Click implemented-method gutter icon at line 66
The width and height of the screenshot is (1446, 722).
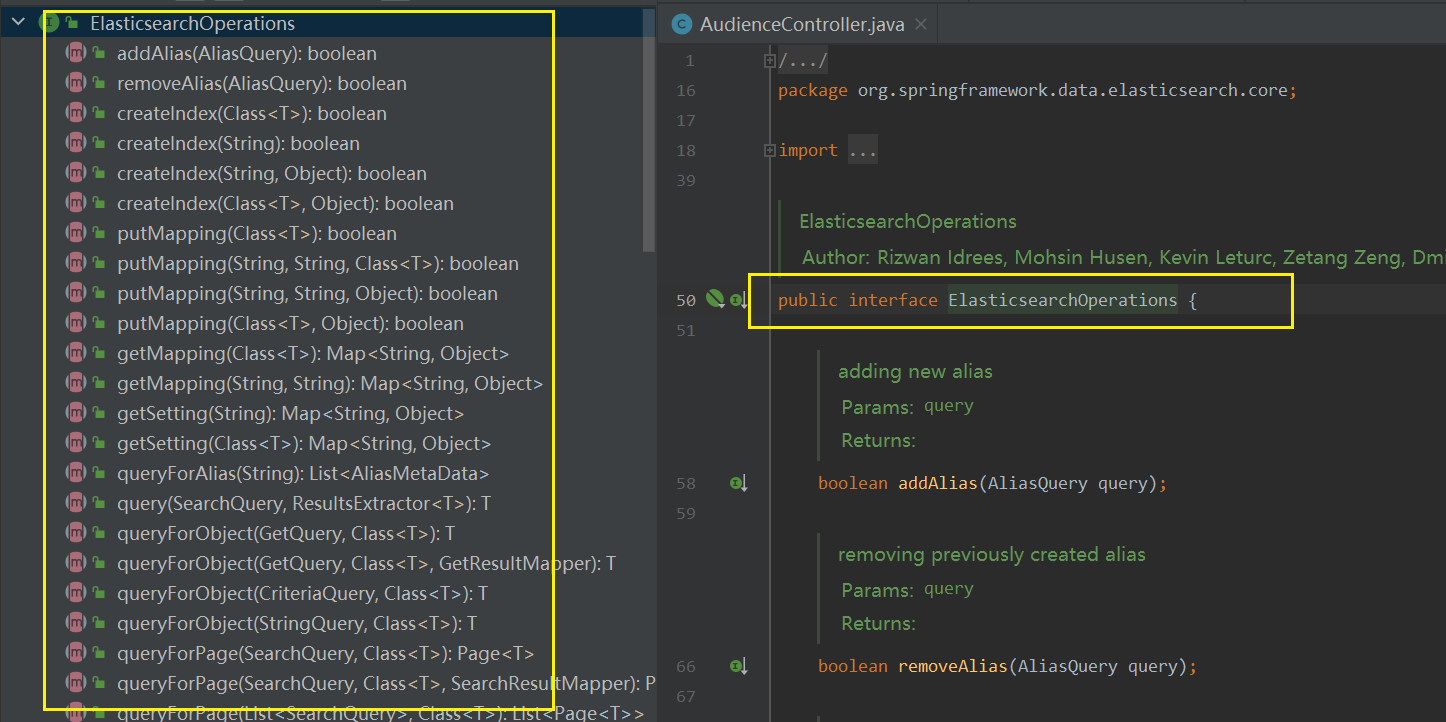click(738, 666)
